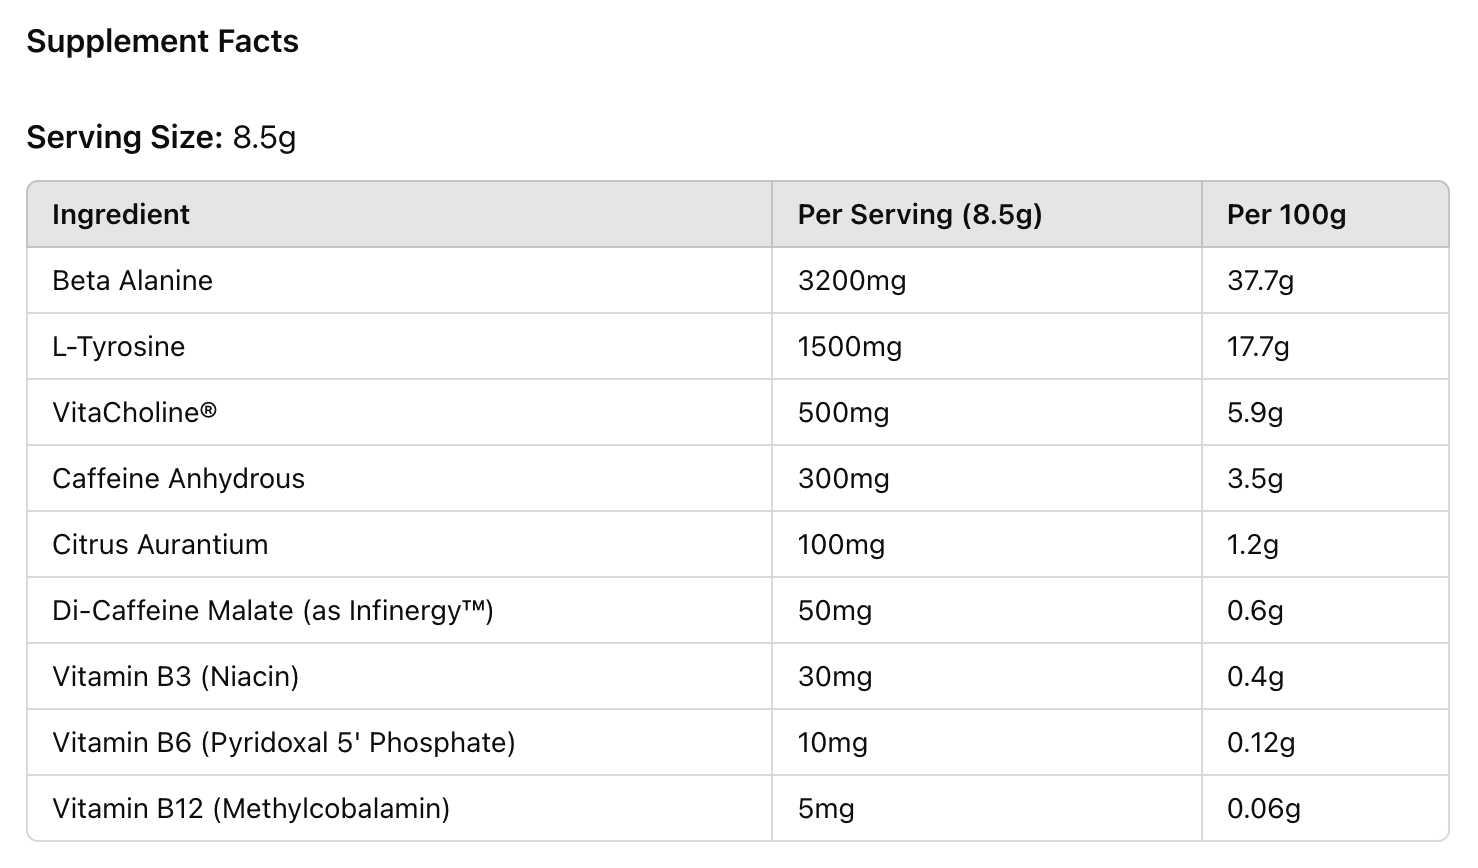This screenshot has height=868, width=1478.
Task: Select the Vitamin B12 (Methylcobalamin) cell
Action: tap(250, 809)
